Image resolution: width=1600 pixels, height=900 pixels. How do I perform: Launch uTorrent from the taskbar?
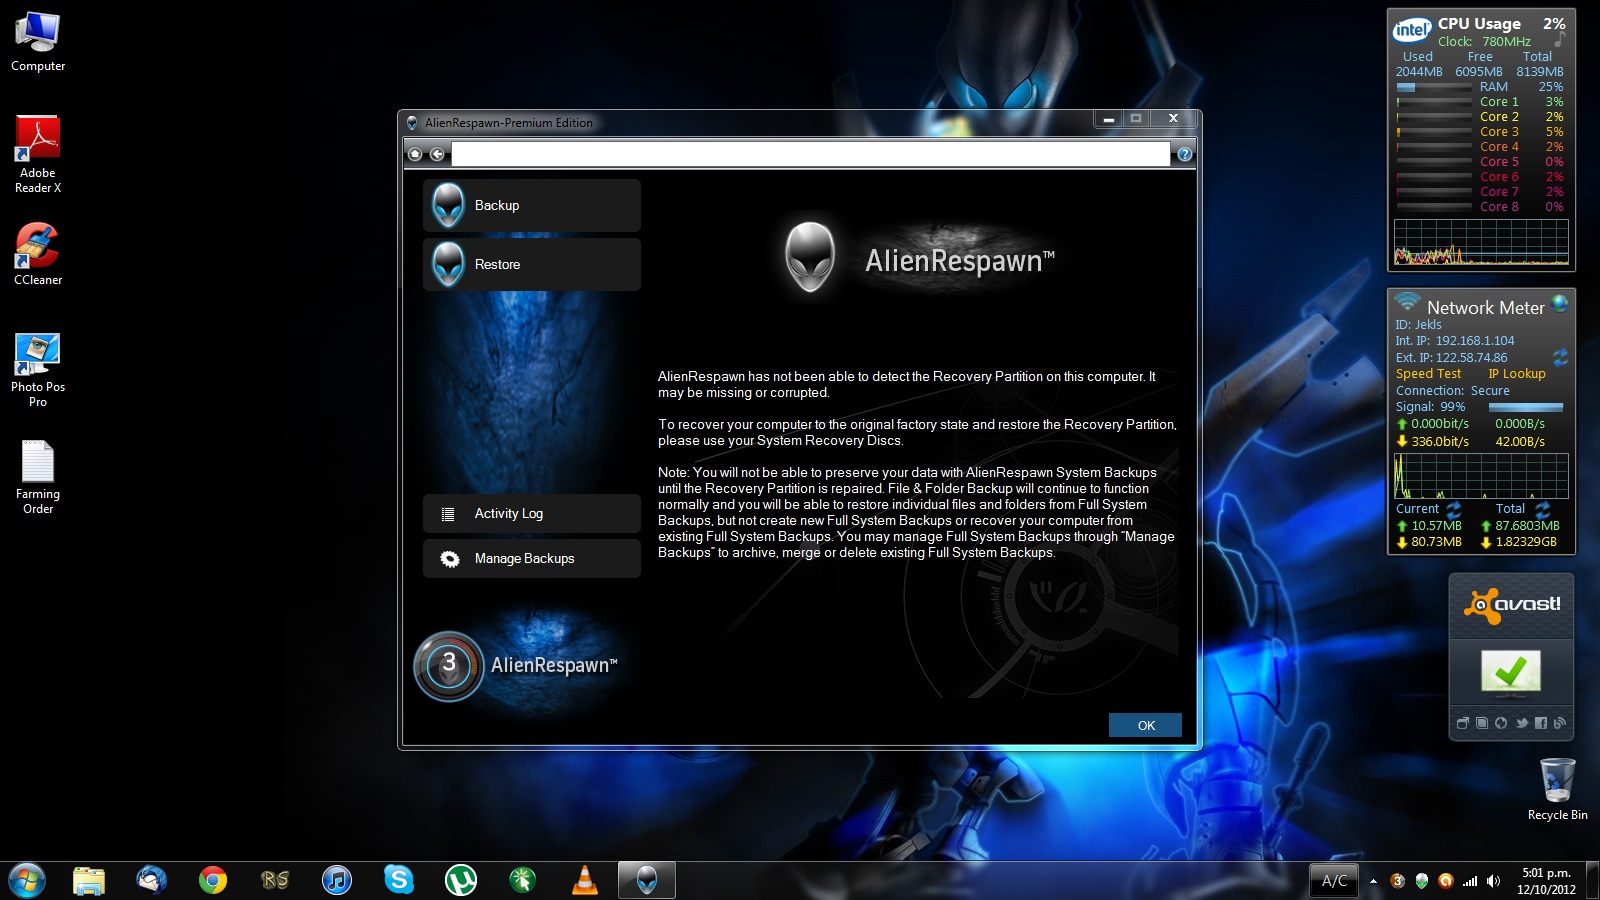point(461,880)
